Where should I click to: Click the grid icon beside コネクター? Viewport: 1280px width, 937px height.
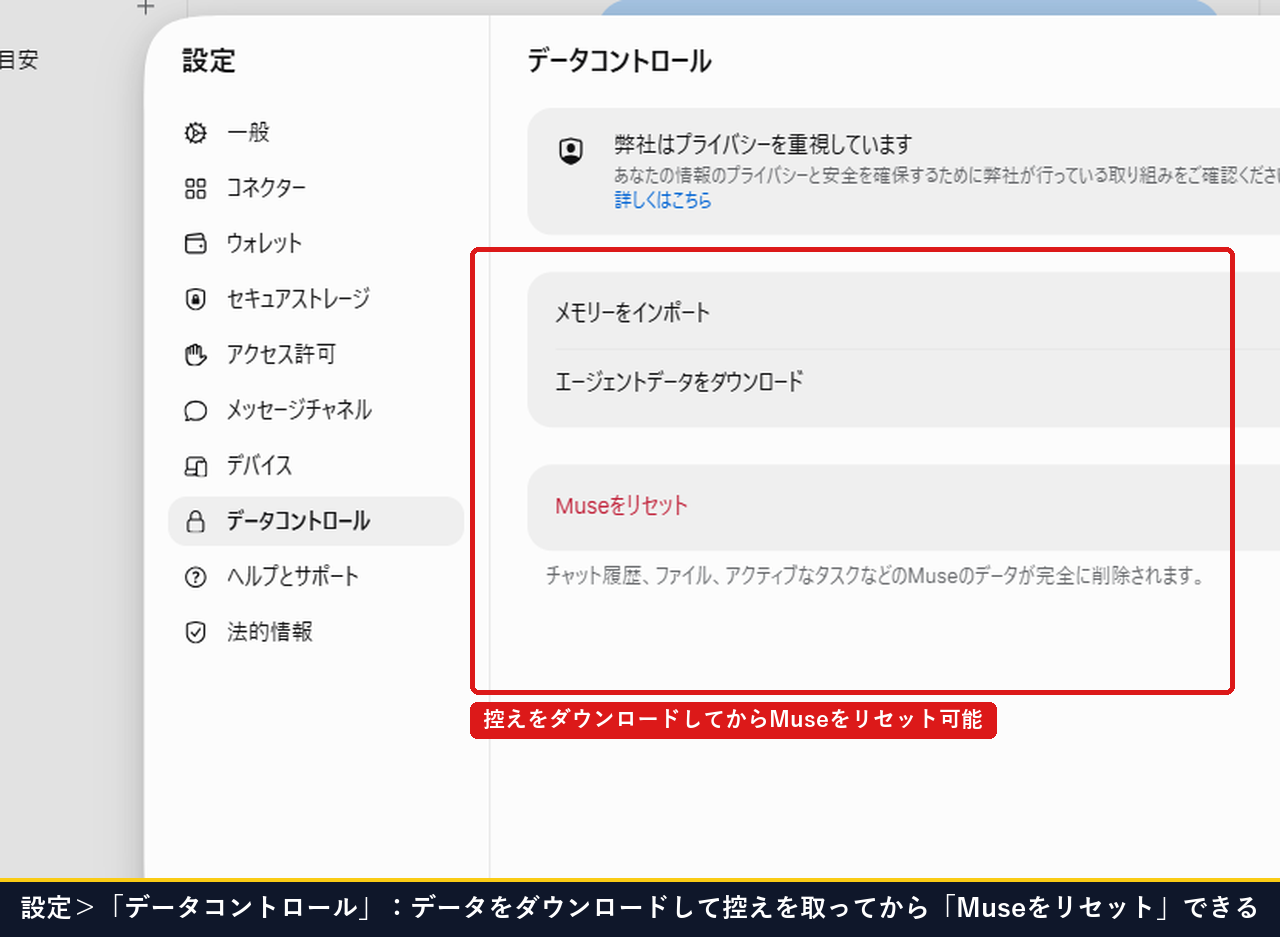coord(196,188)
